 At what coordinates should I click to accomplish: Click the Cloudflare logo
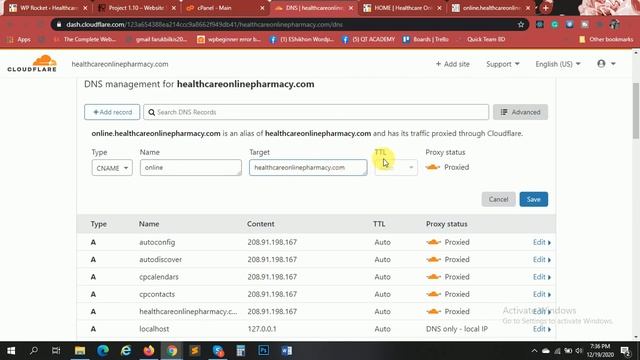32,64
